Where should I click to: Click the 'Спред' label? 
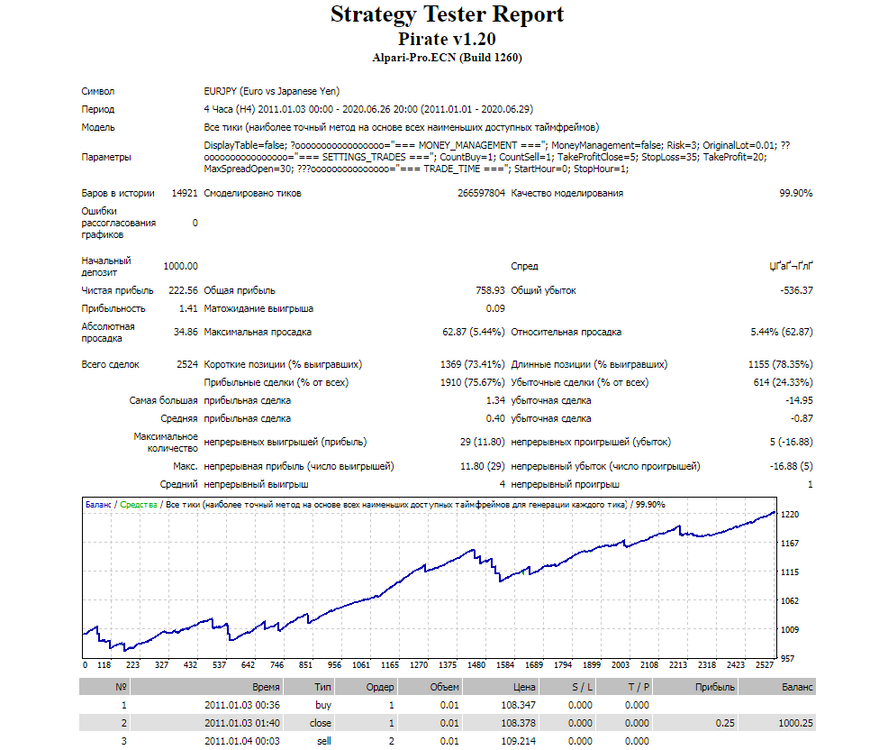coord(524,266)
